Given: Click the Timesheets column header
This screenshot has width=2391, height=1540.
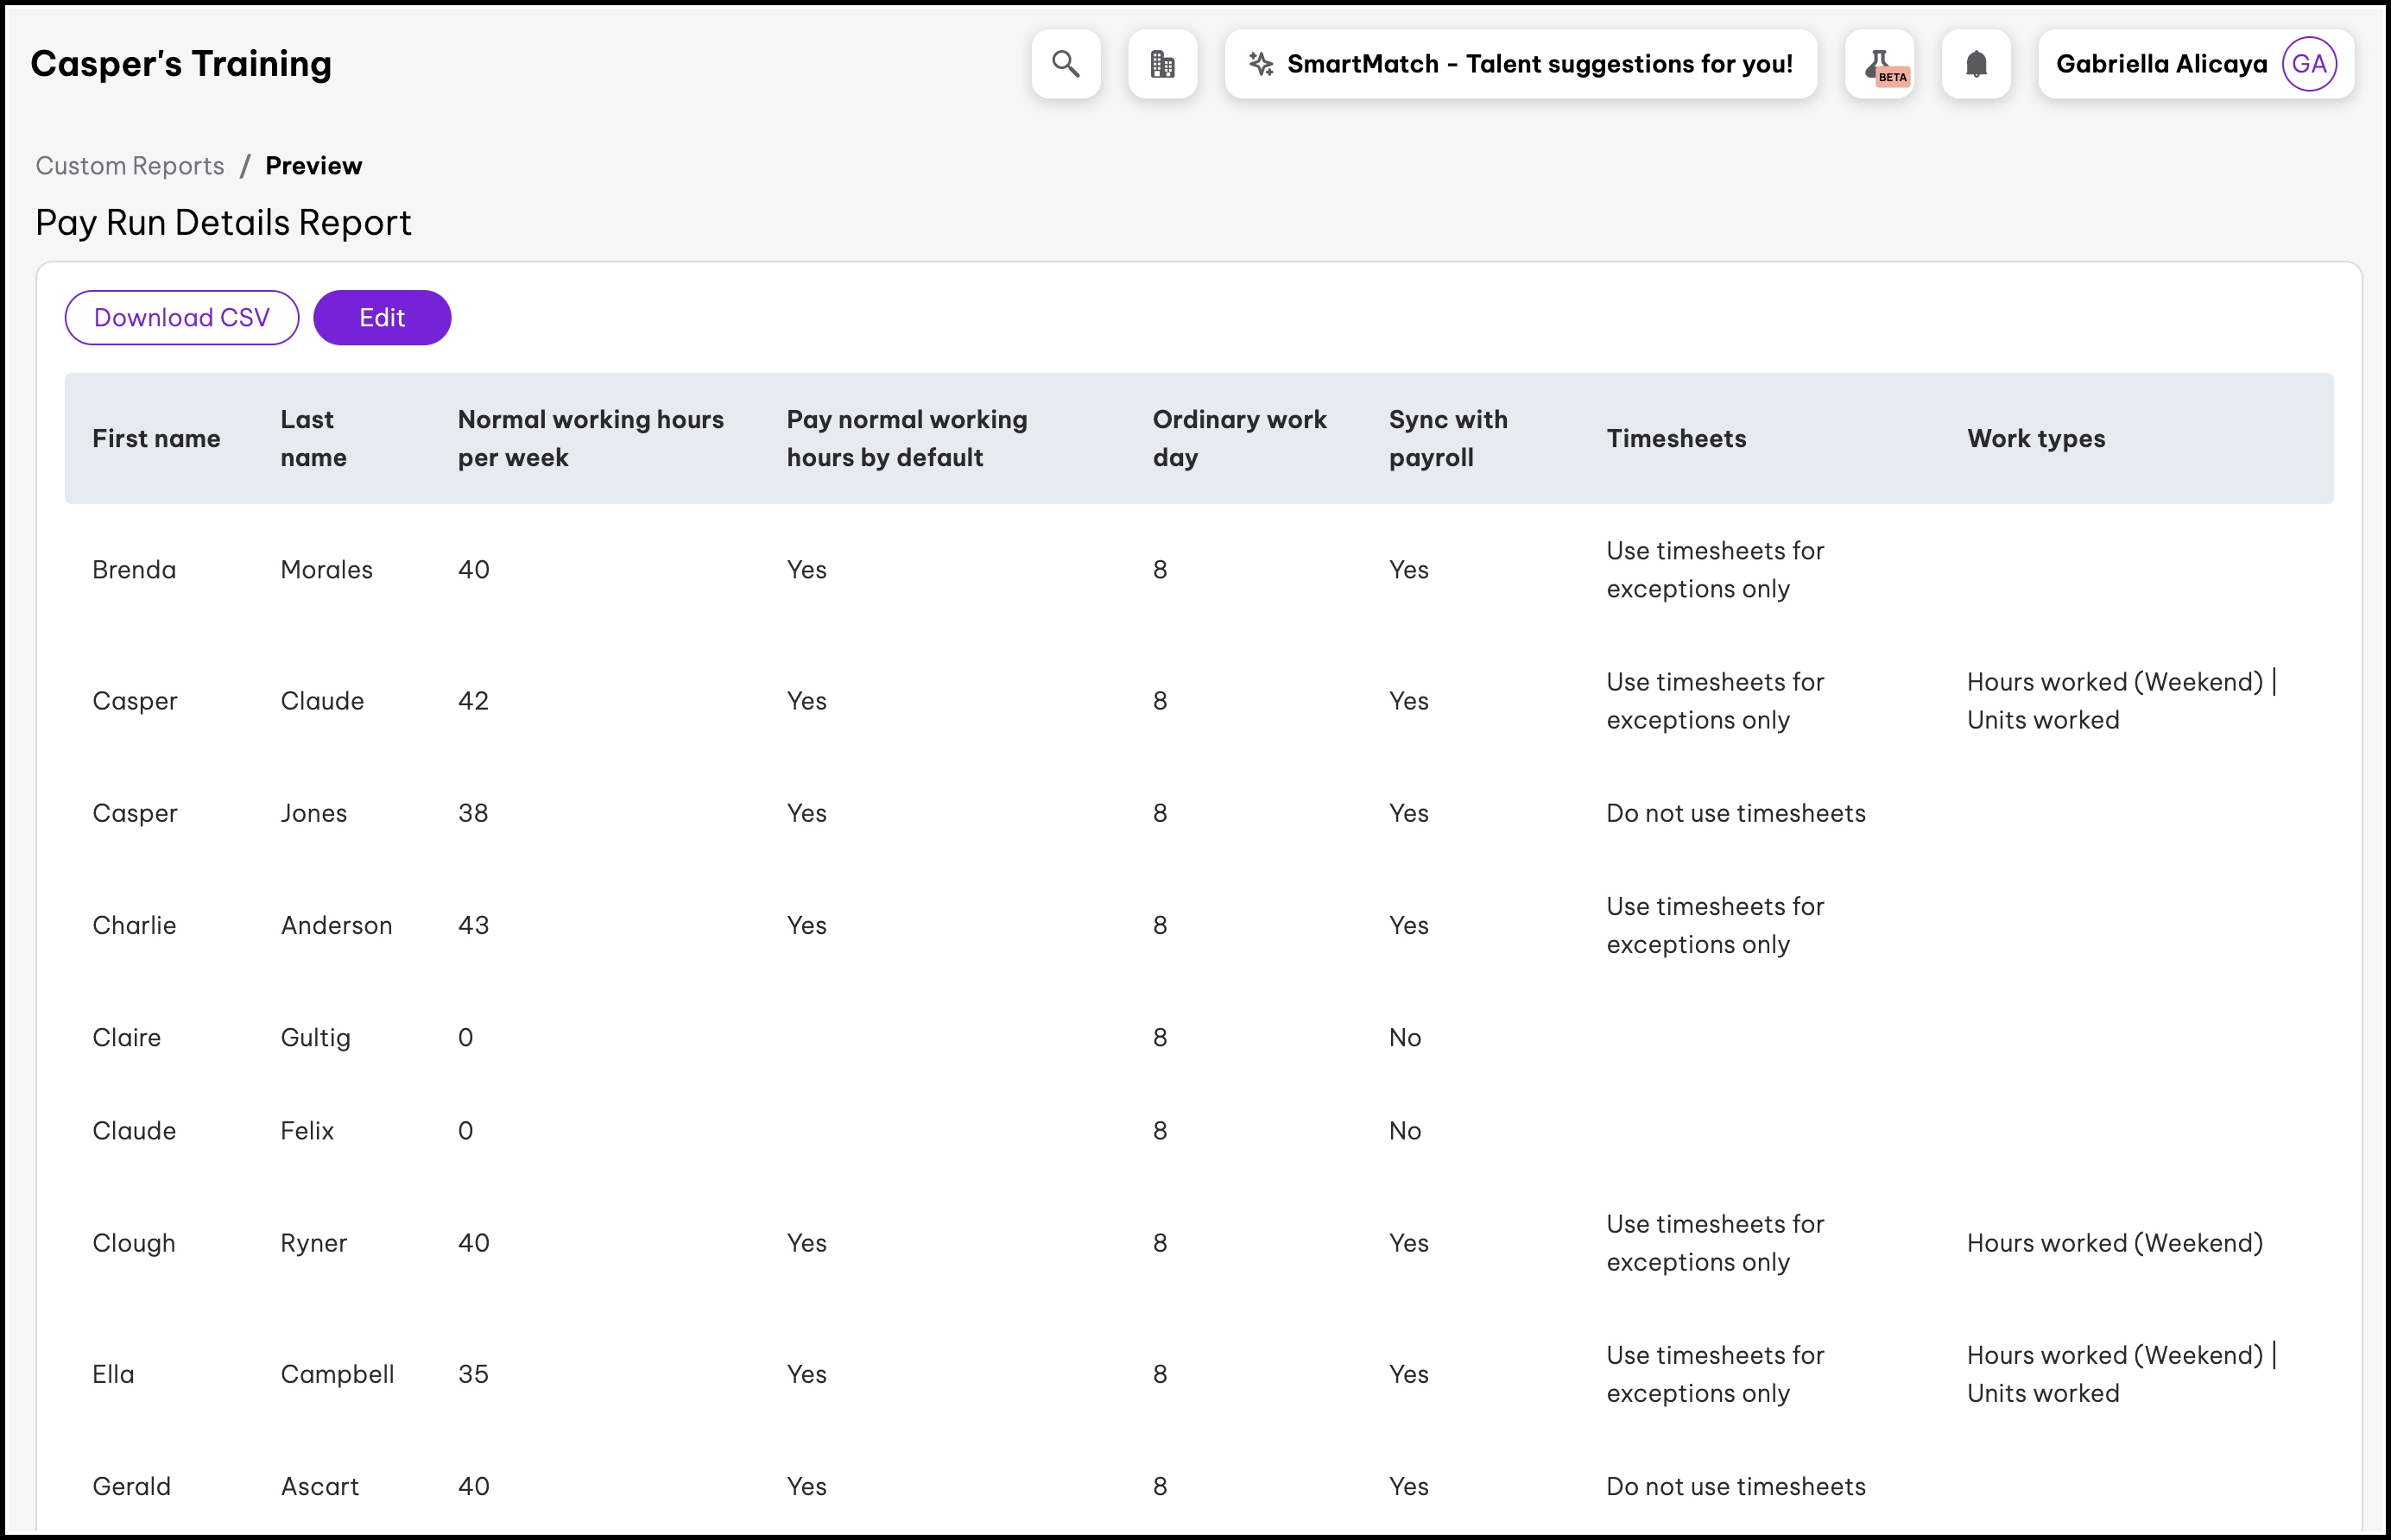Looking at the screenshot, I should (x=1676, y=439).
